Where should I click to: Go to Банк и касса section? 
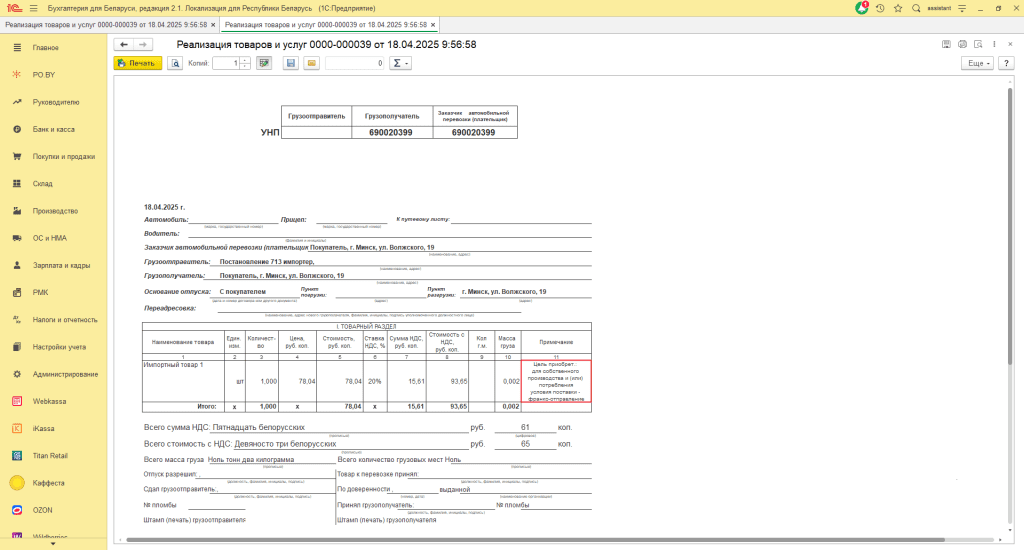(x=54, y=129)
